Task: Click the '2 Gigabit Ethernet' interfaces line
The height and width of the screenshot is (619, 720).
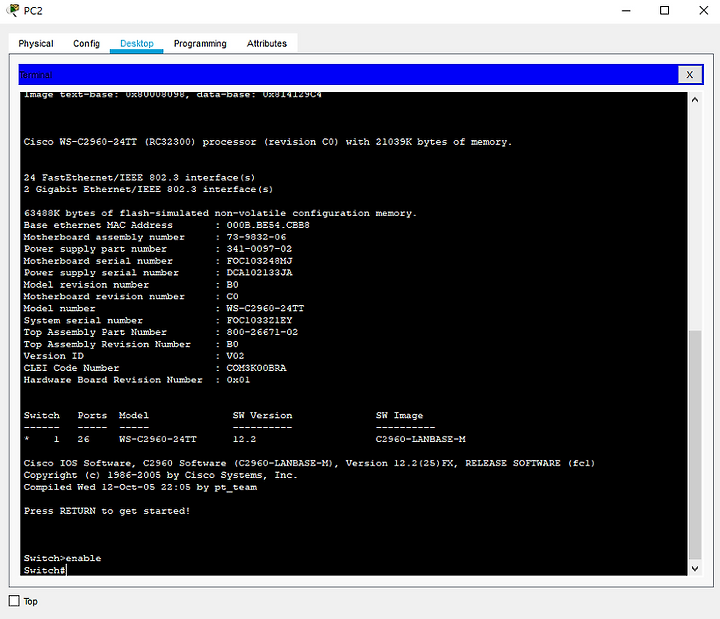Action: 148,189
